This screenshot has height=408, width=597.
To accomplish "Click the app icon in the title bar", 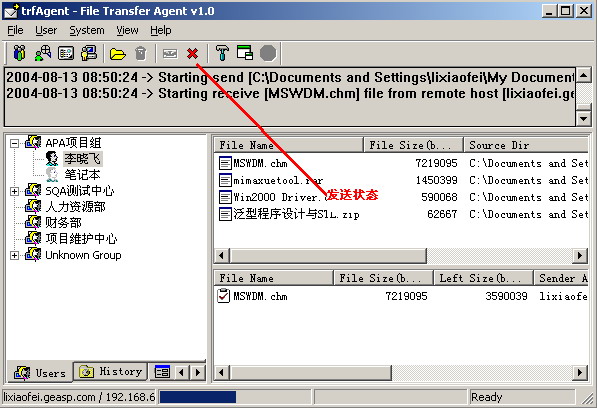I will pyautogui.click(x=11, y=11).
